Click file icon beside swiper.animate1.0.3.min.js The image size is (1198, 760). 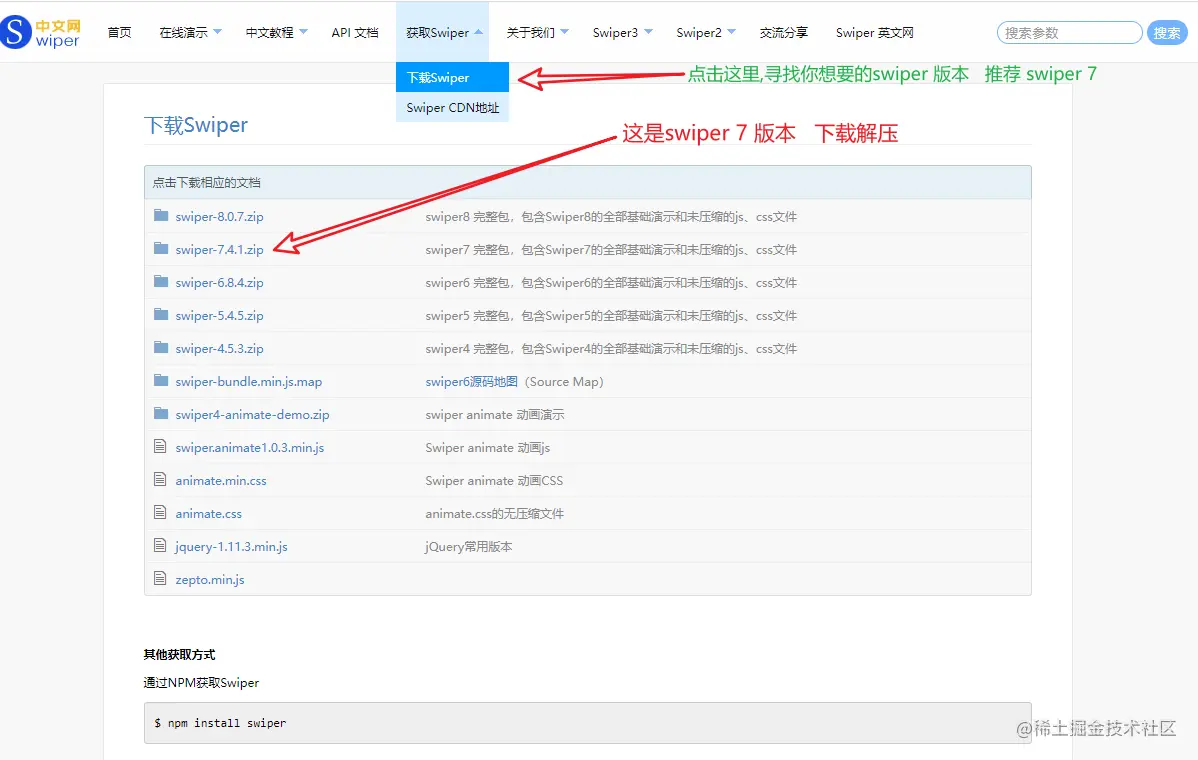click(160, 446)
